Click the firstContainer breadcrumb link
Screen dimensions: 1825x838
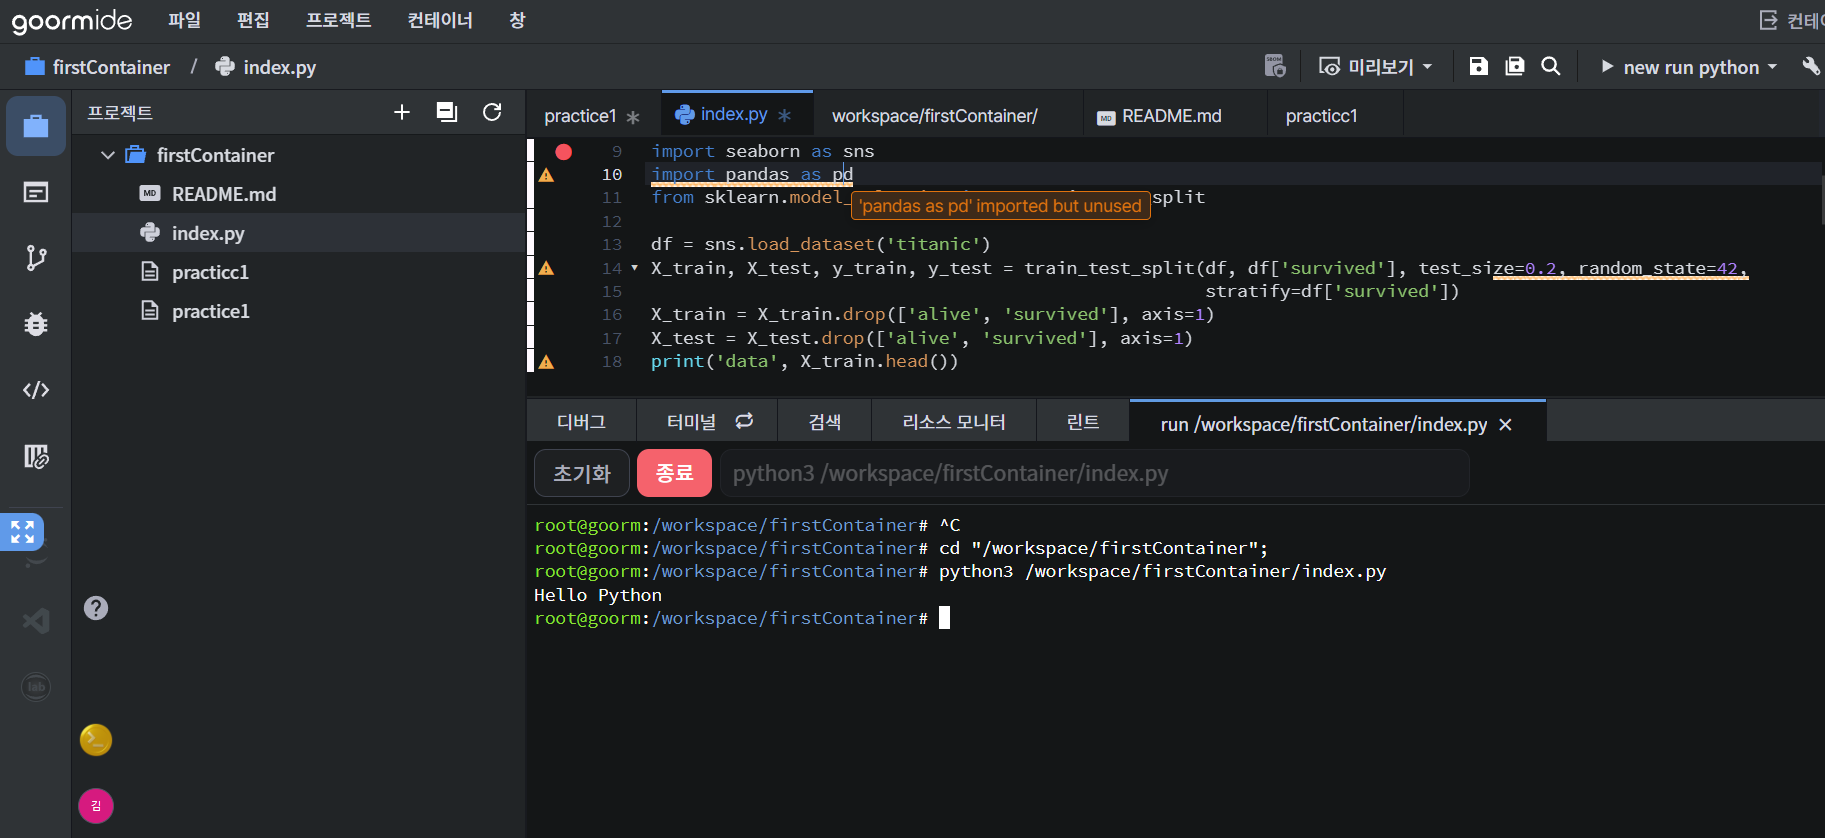click(x=98, y=67)
